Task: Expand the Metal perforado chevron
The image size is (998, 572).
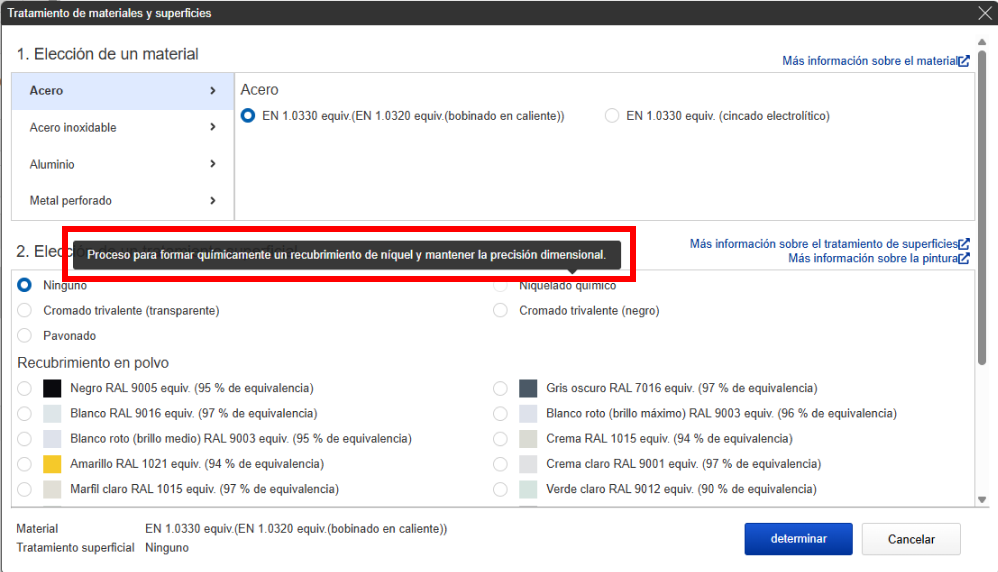Action: coord(213,201)
